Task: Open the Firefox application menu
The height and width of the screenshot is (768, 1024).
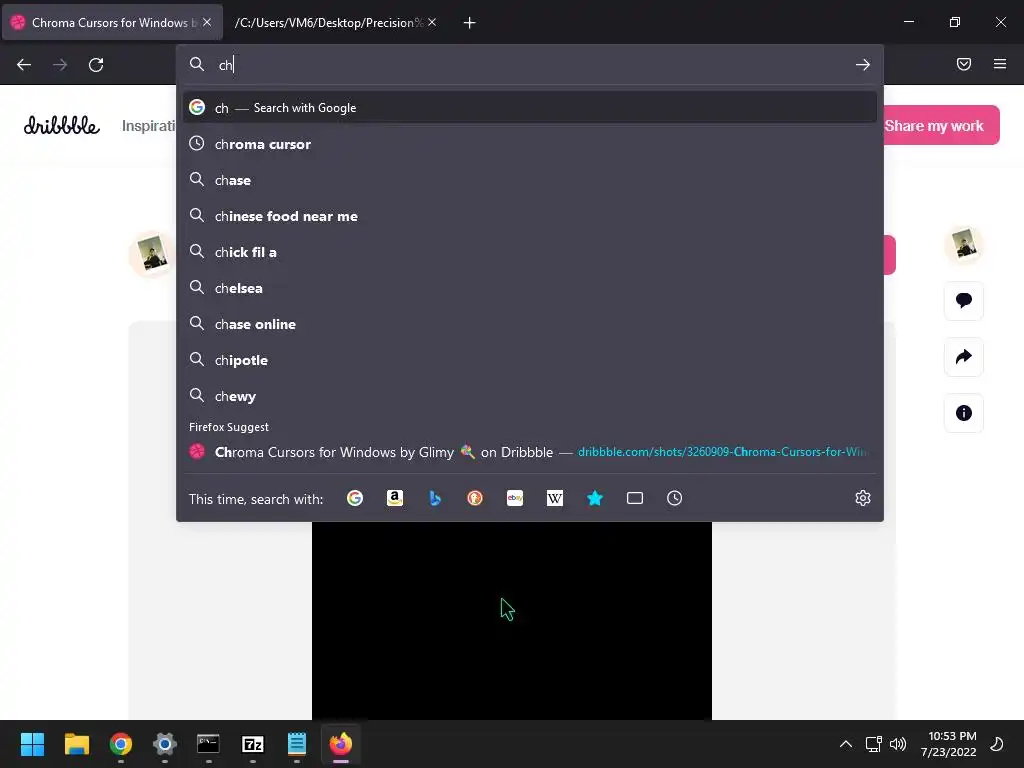Action: click(x=1000, y=64)
